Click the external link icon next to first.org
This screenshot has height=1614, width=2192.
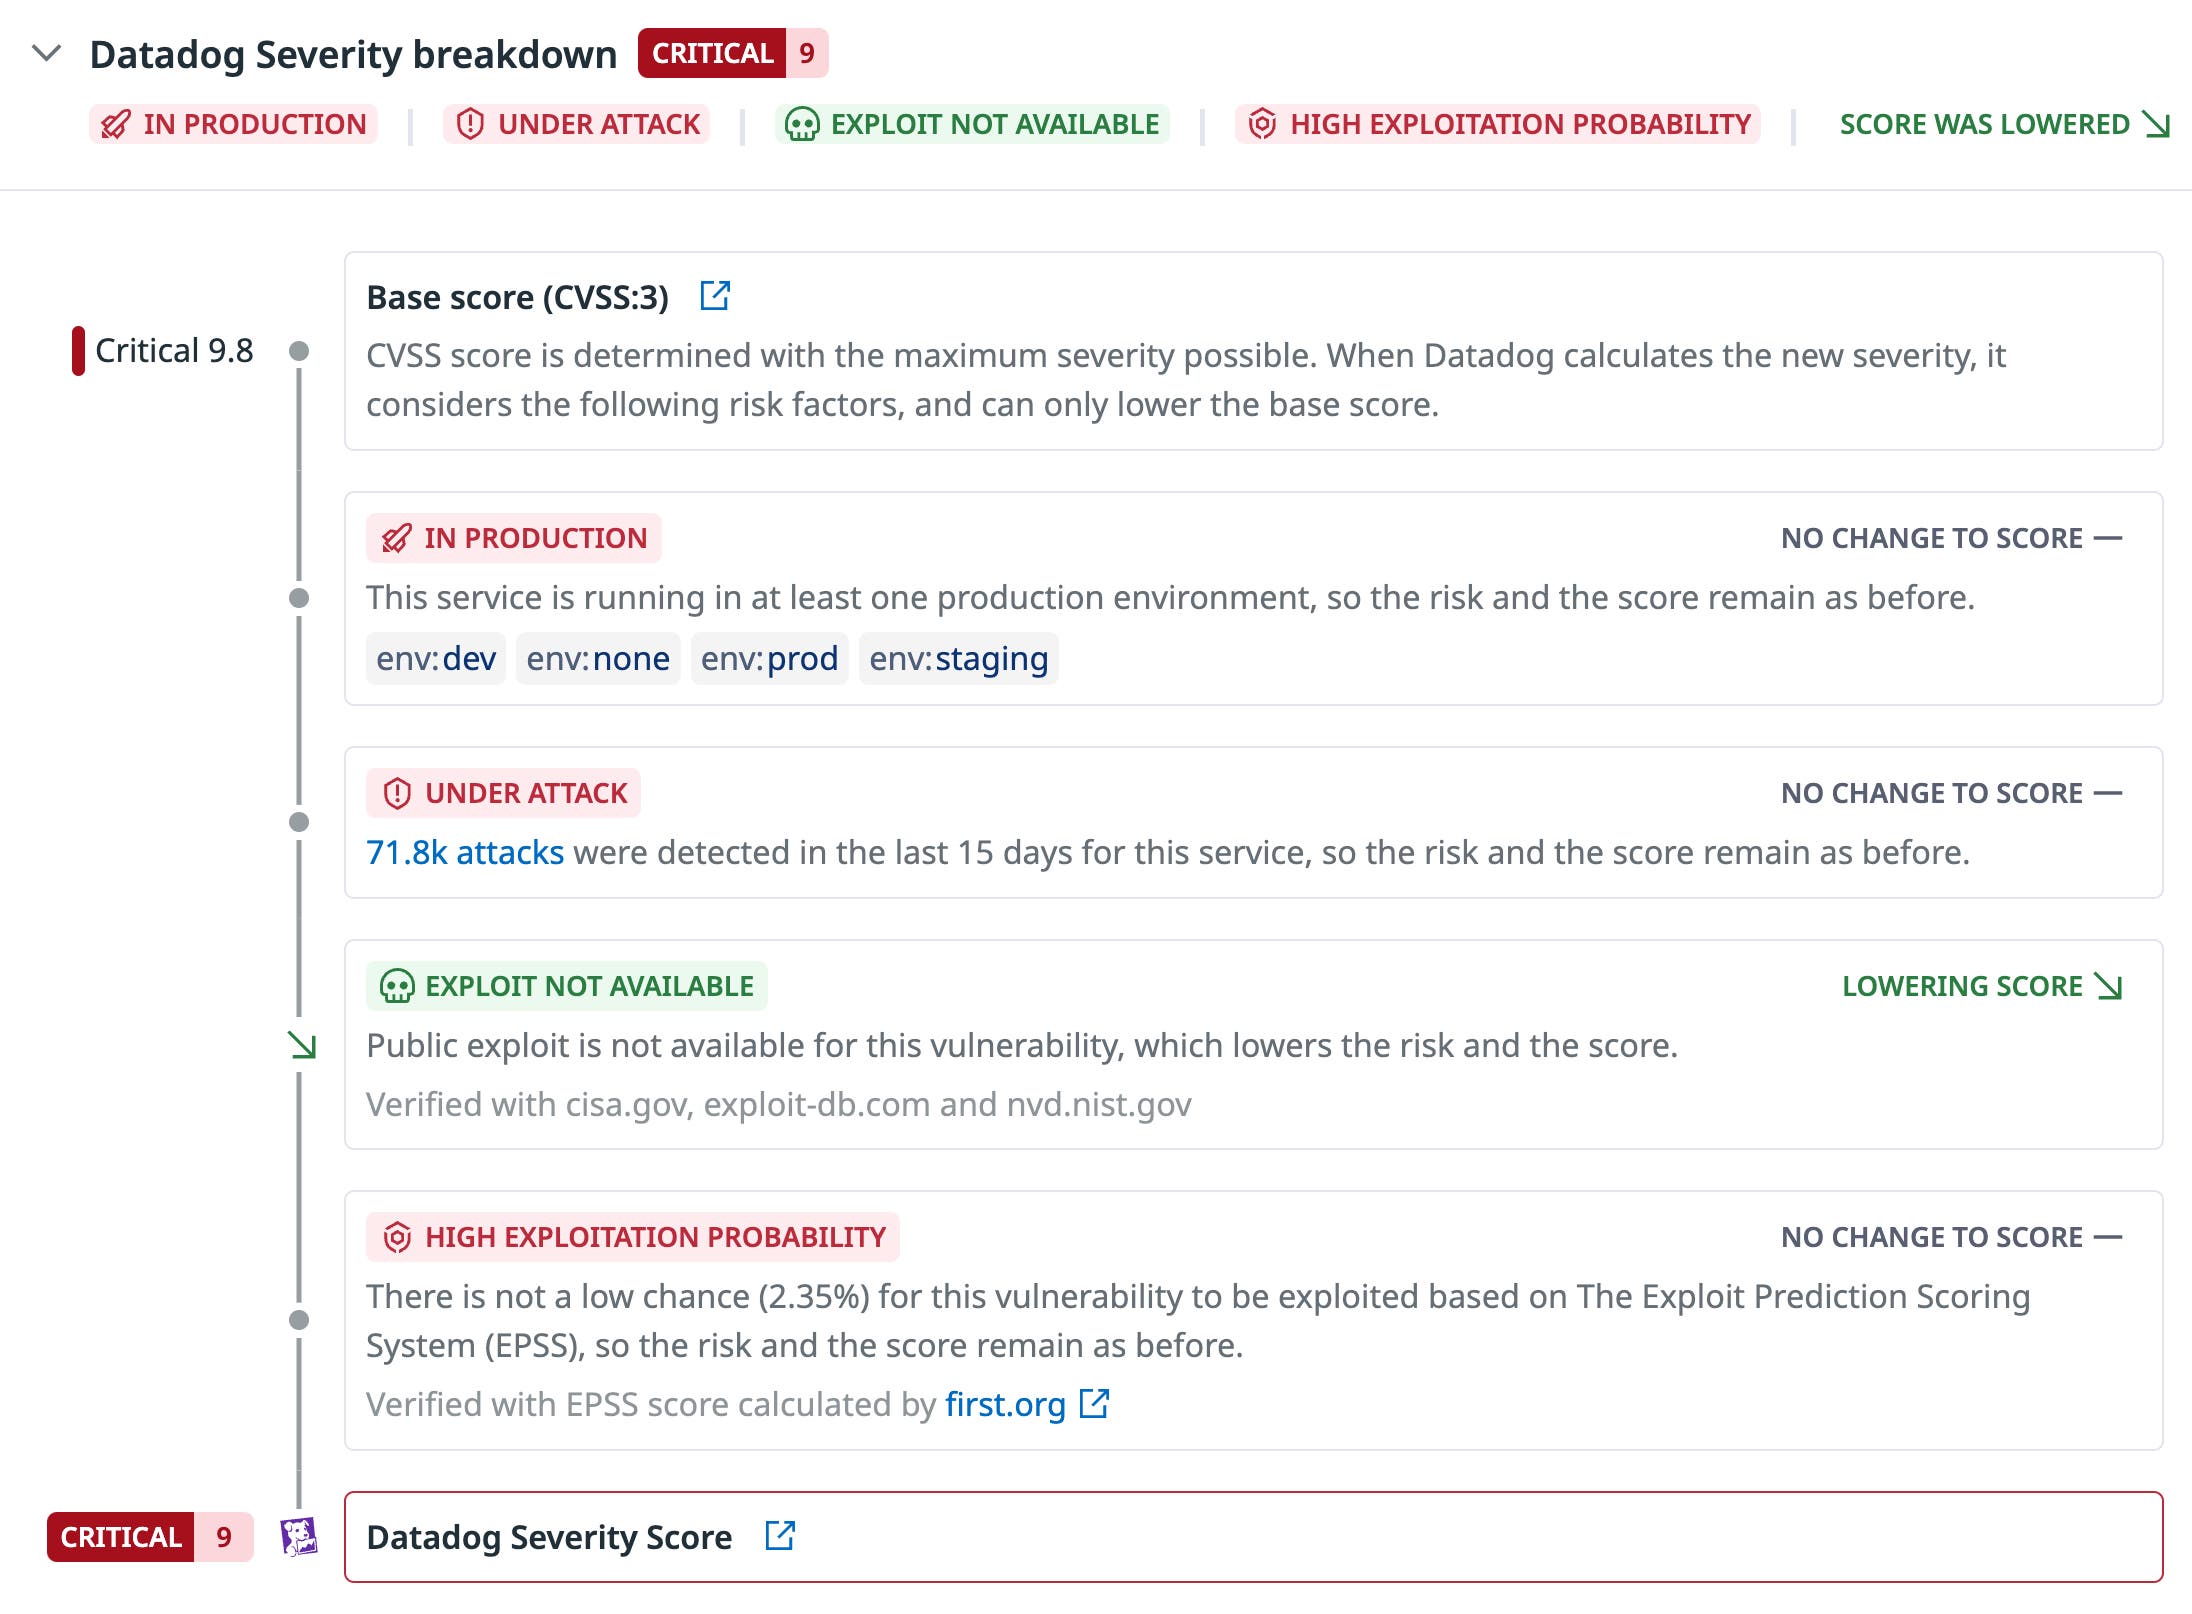point(1093,1404)
